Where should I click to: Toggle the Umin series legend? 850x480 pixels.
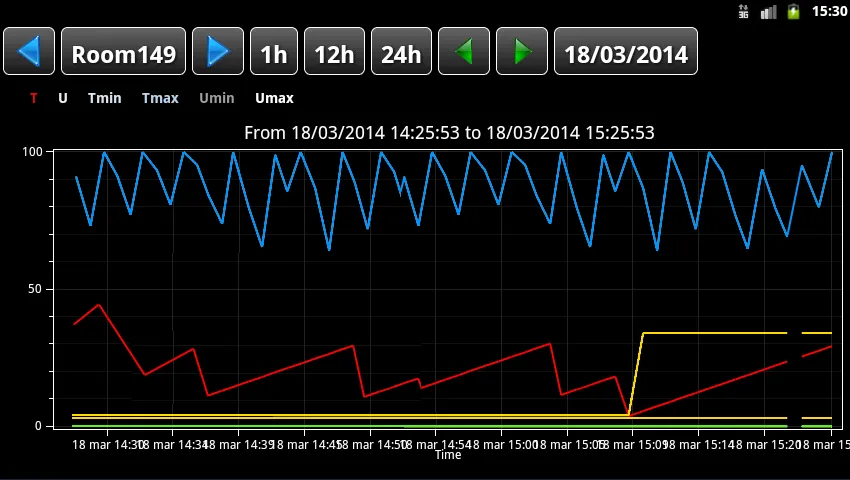click(216, 98)
